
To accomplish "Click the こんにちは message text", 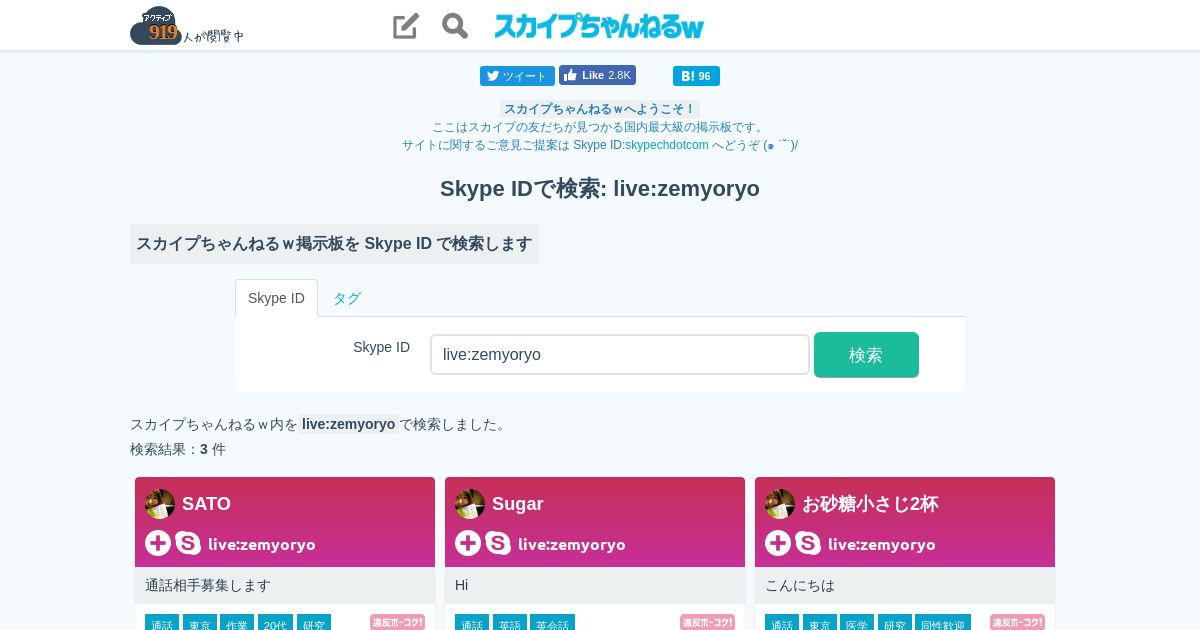I will [800, 585].
